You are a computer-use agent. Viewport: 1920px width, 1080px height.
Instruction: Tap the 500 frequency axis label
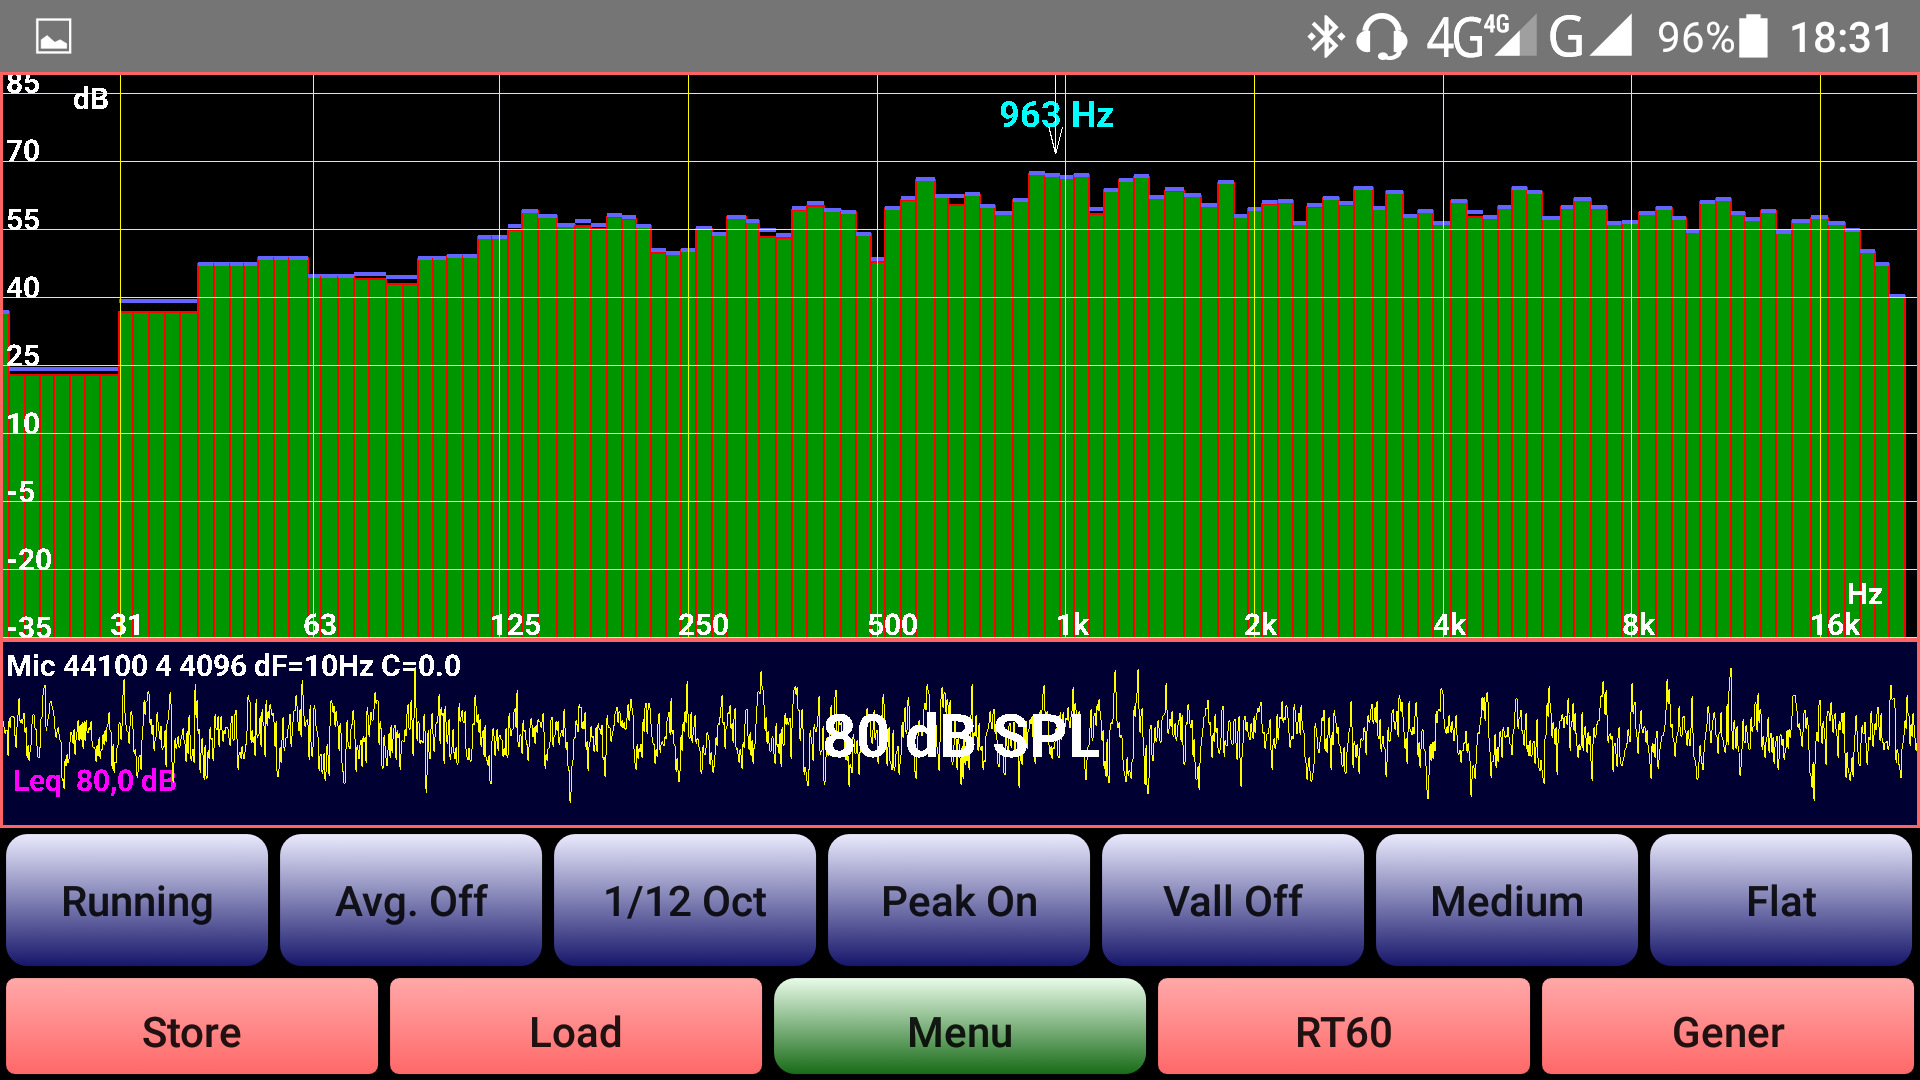(892, 625)
